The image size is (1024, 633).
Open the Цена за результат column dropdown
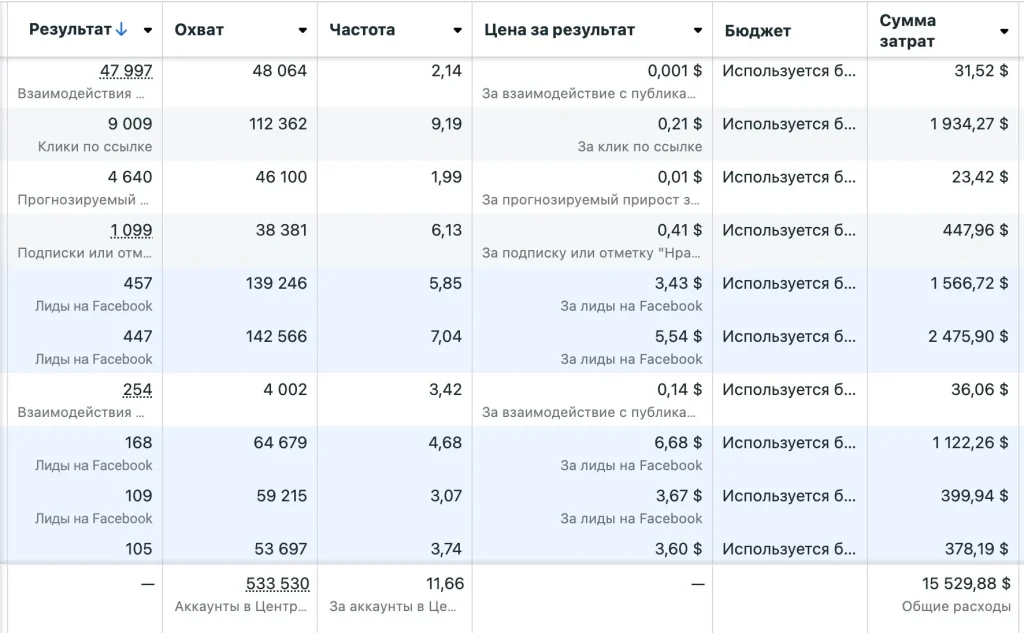pos(698,30)
